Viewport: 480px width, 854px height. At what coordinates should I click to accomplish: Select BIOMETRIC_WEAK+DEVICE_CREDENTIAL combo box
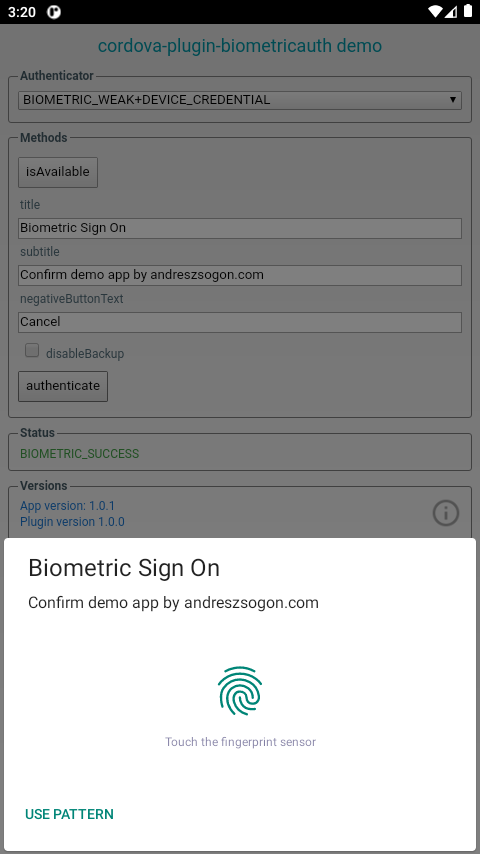[240, 100]
